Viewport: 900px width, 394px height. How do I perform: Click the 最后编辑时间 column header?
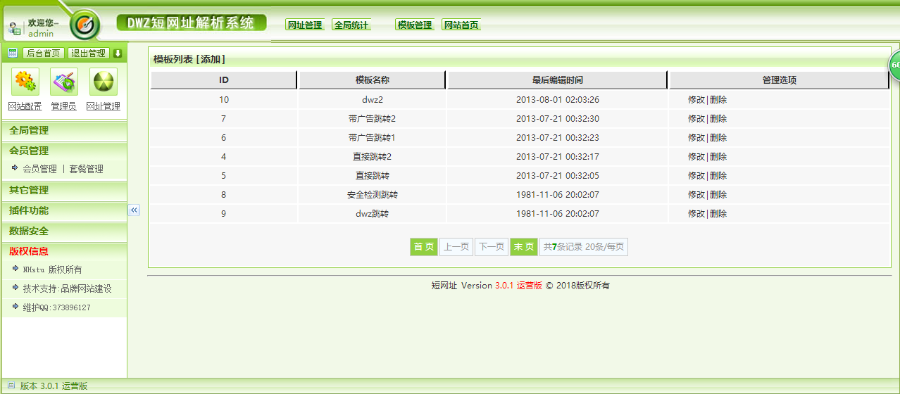(x=557, y=80)
